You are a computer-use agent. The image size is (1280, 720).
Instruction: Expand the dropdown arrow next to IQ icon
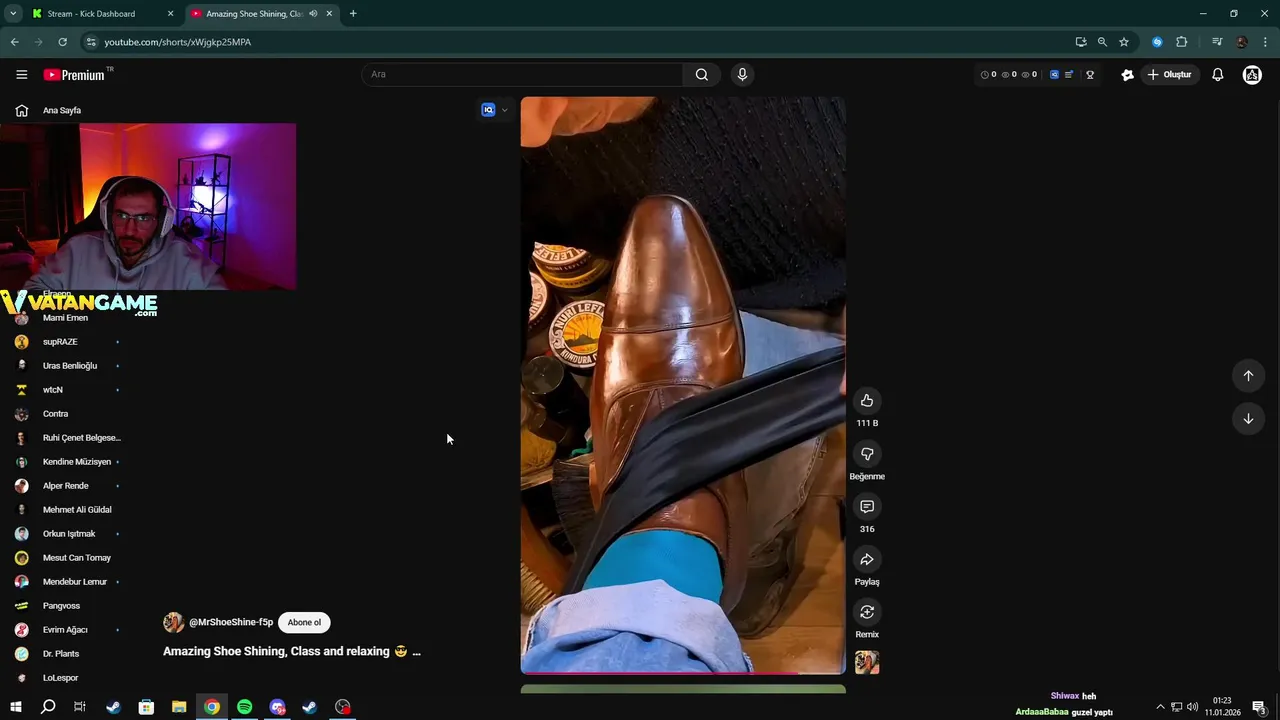tap(504, 110)
